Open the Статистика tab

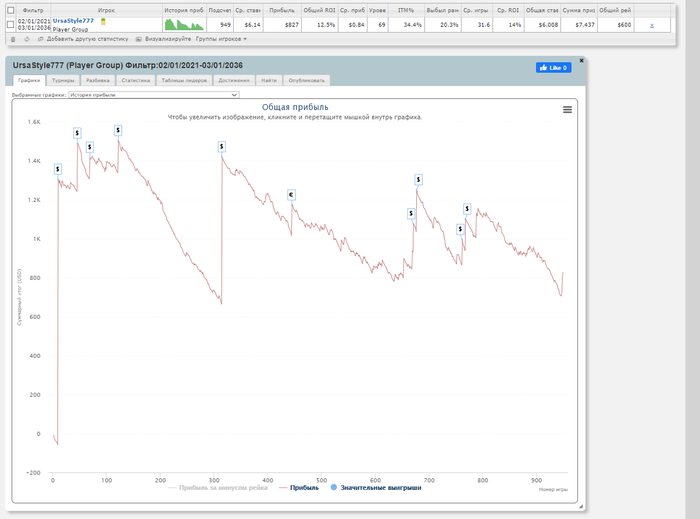tap(136, 80)
